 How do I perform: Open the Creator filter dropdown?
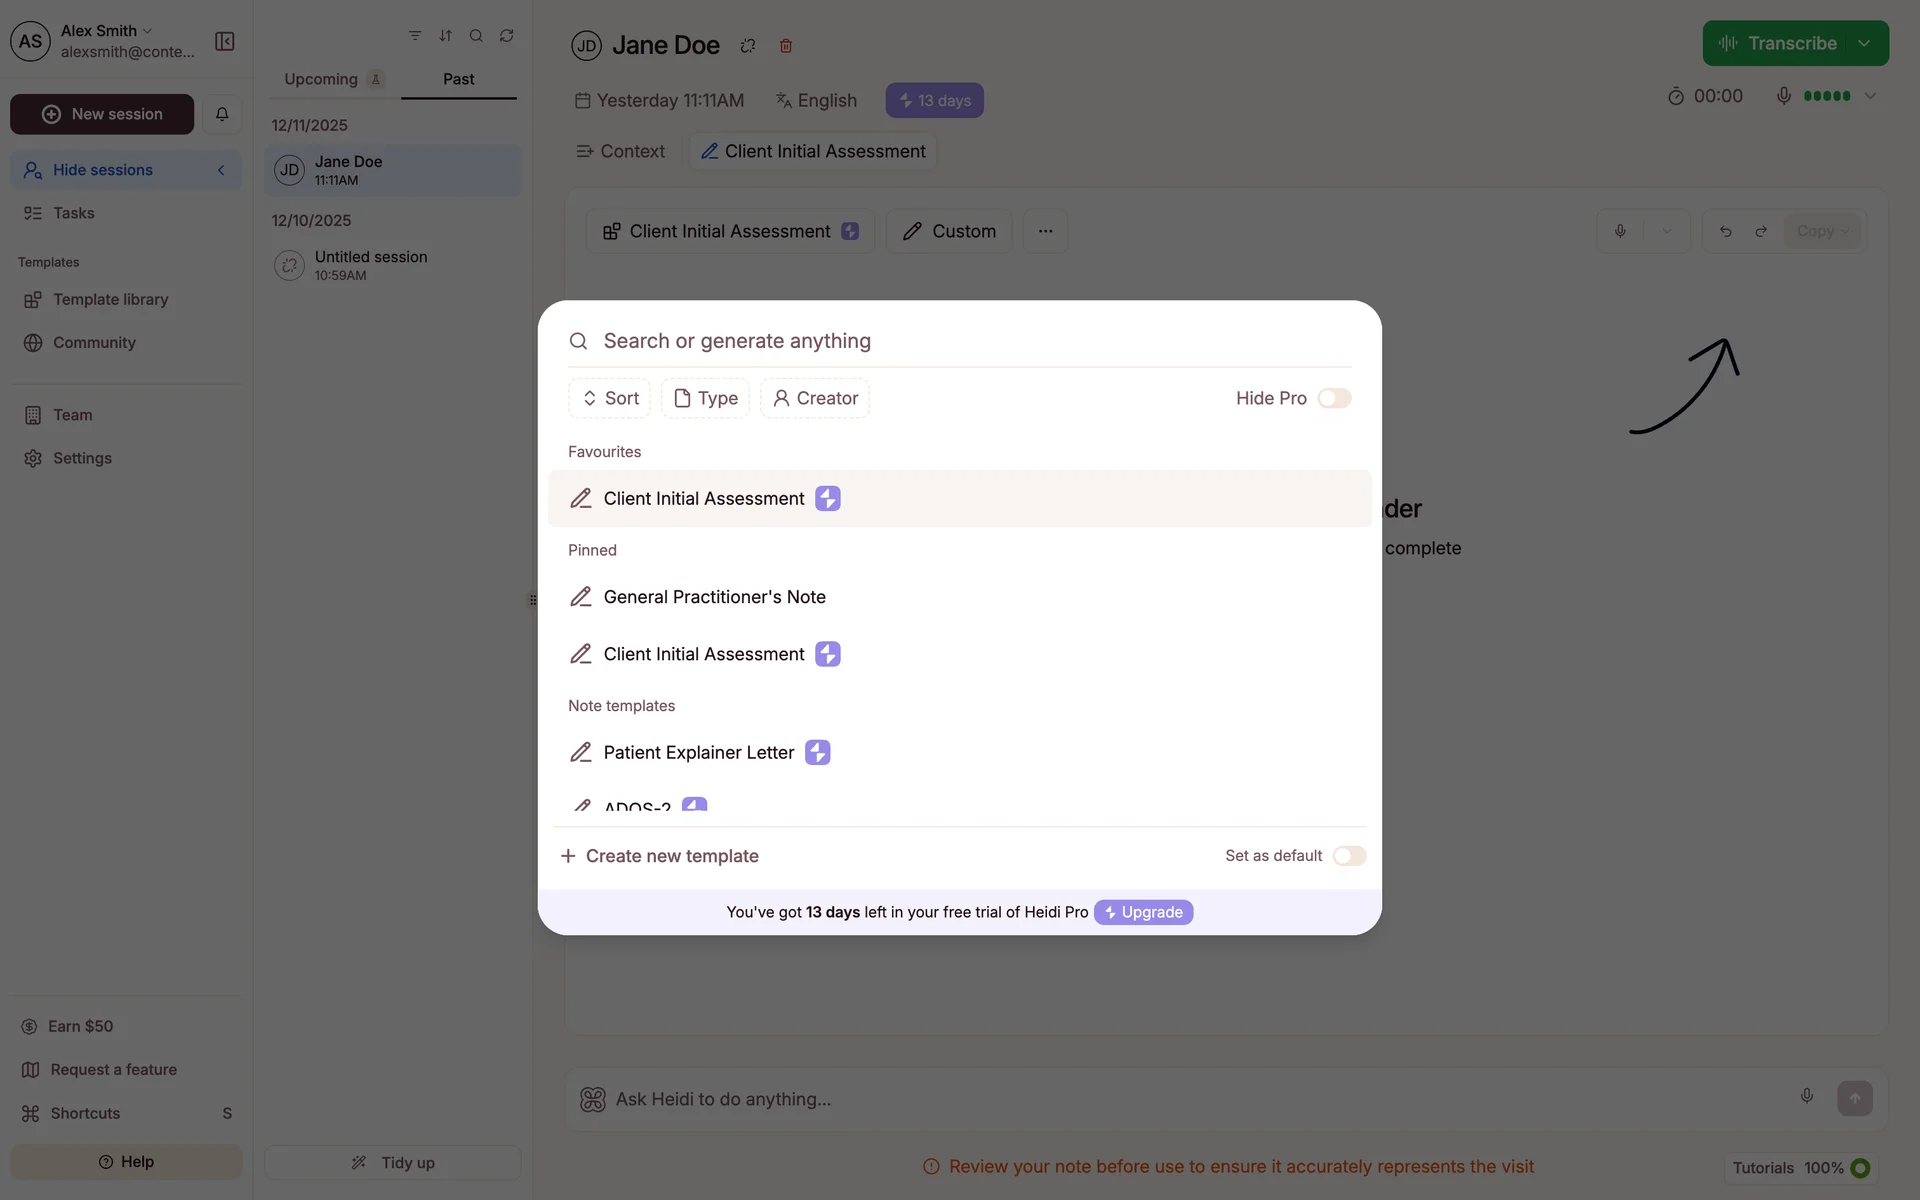[x=815, y=398]
